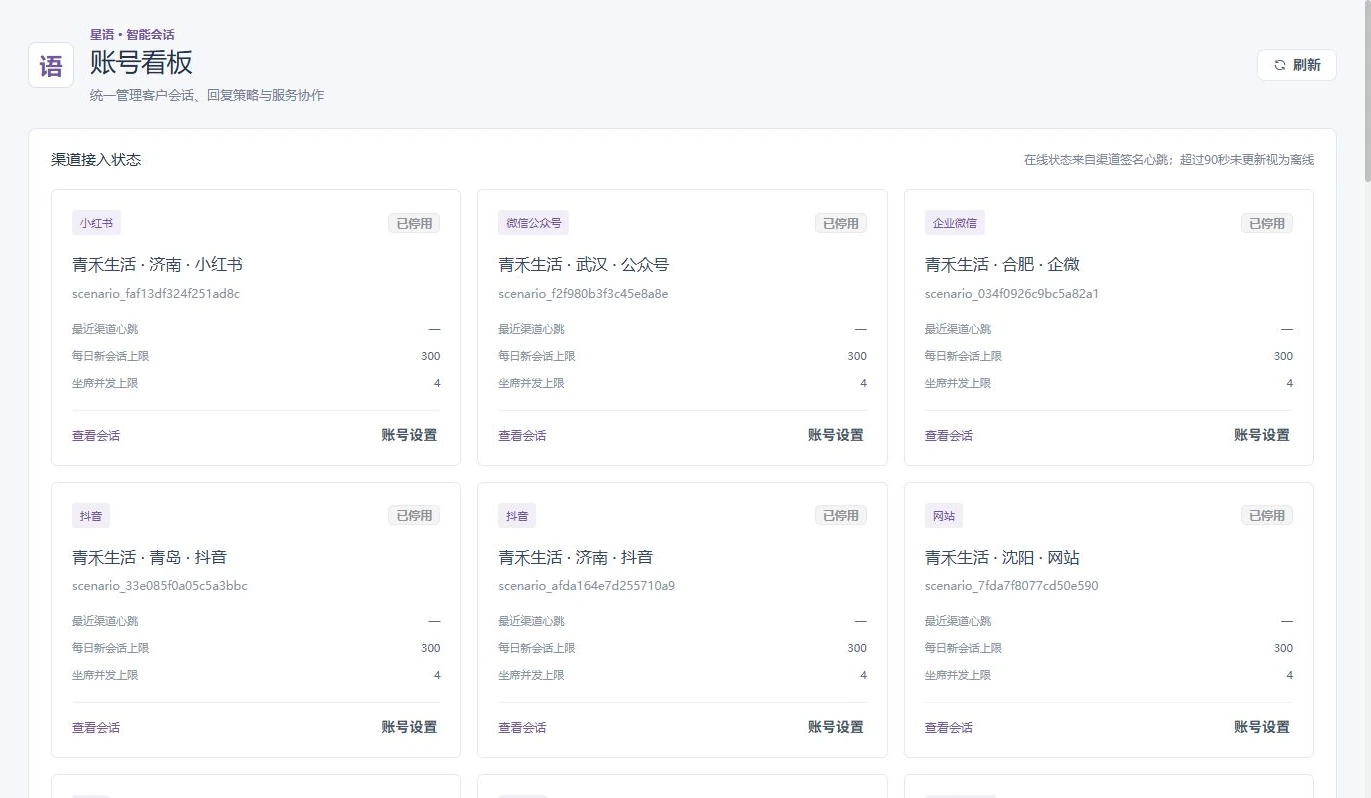1371x798 pixels.
Task: Click 已停用 status badge on 合肥 · 企微 card
Action: click(1267, 223)
